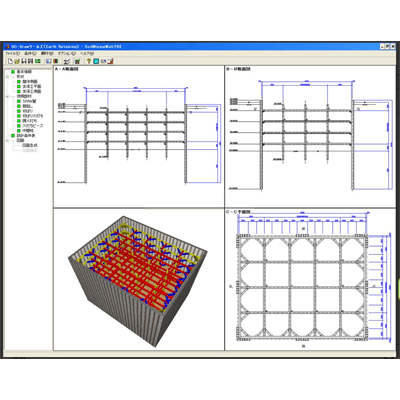The width and height of the screenshot is (400, 400).
Task: Click the green rectangular toolbar icon
Action: pos(38,61)
